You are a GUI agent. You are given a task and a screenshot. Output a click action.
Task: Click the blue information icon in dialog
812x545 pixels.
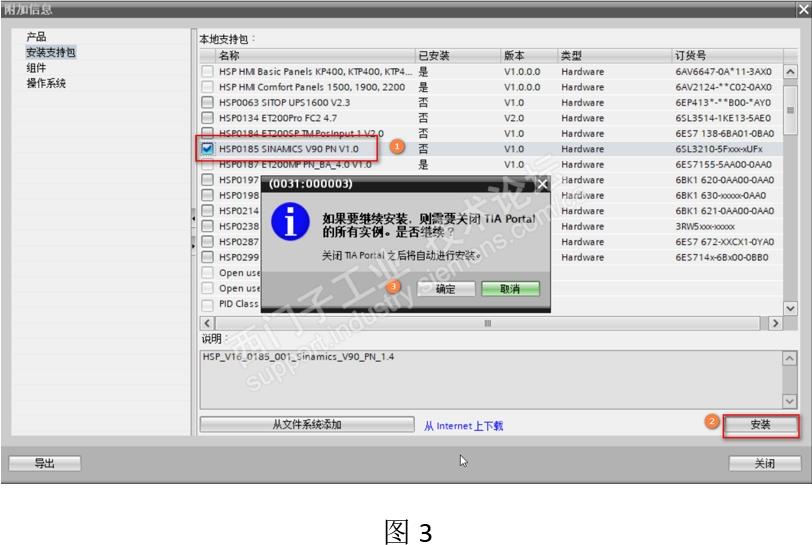[x=291, y=222]
